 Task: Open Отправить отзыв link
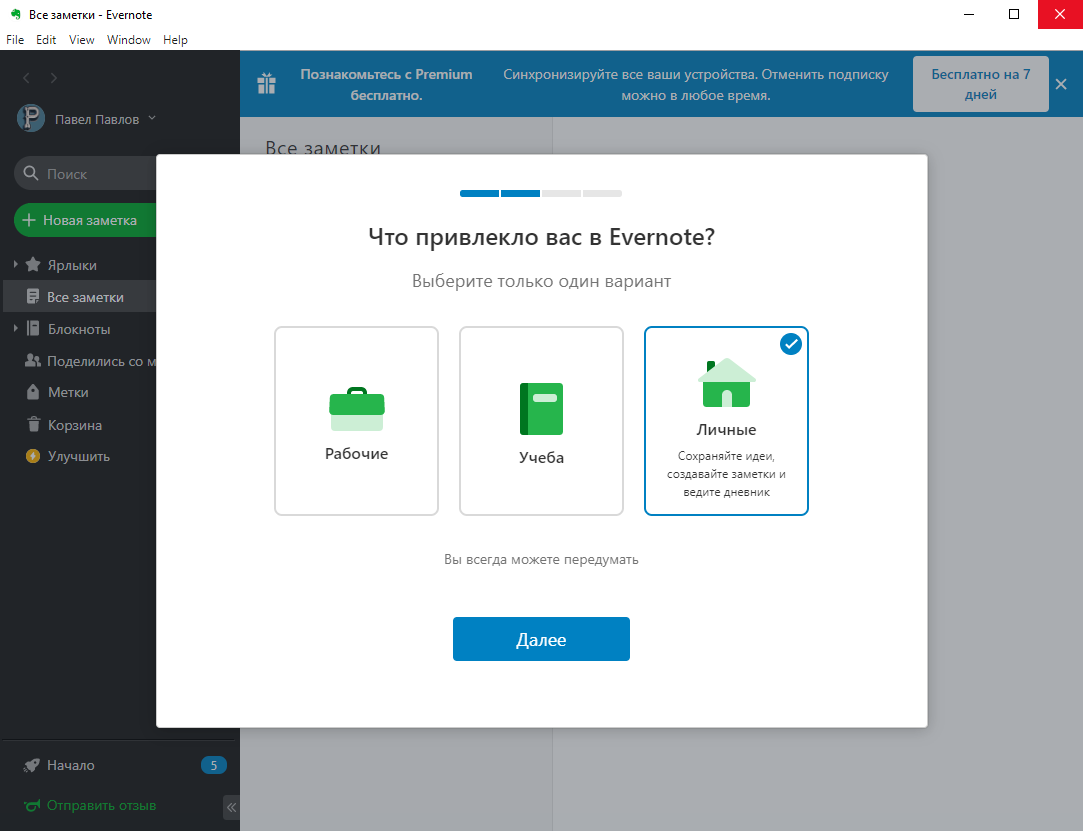[101, 805]
